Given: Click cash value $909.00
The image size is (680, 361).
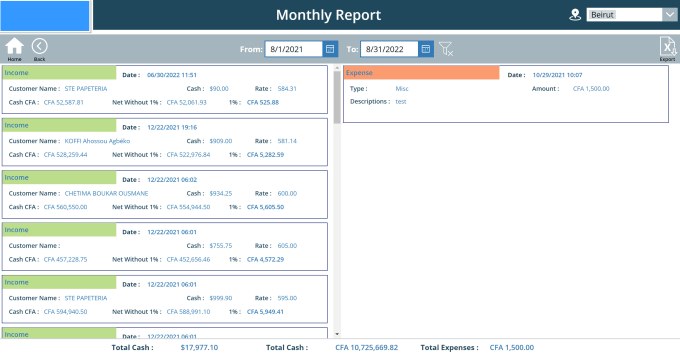Looking at the screenshot, I should tap(221, 141).
